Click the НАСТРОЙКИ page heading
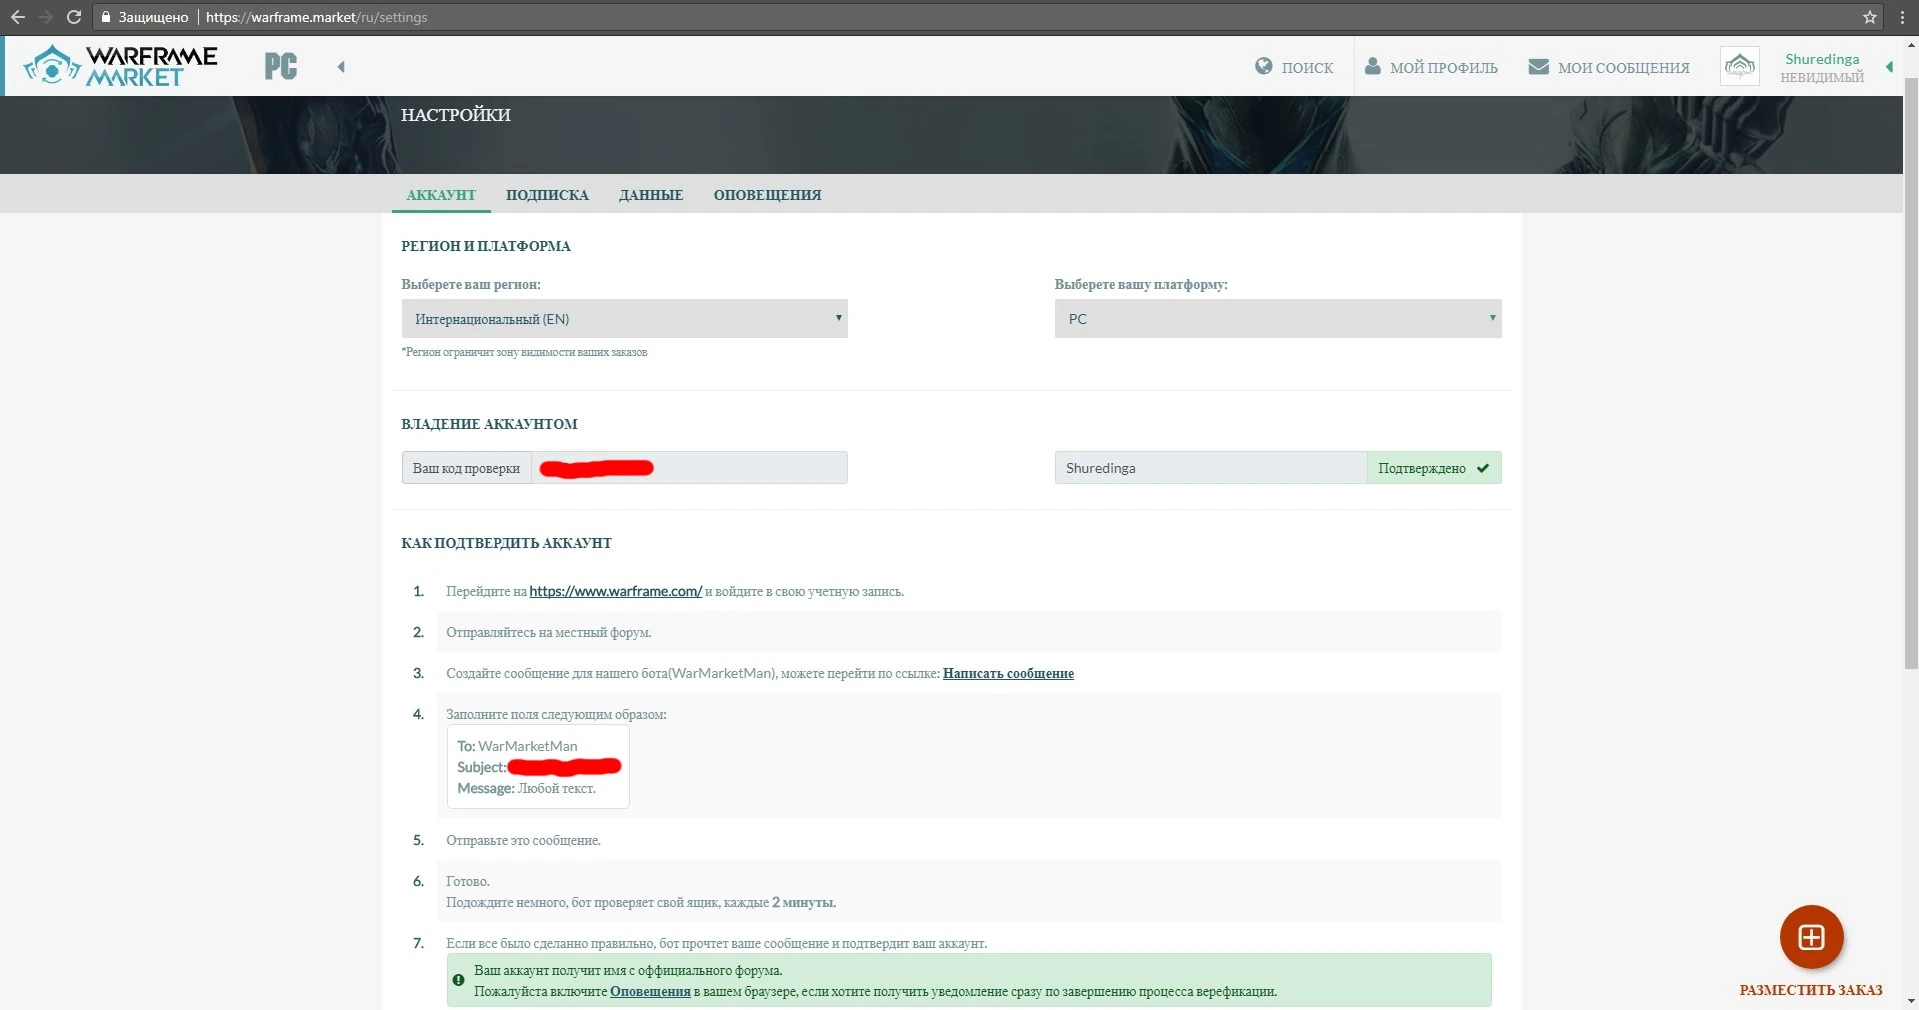The height and width of the screenshot is (1010, 1919). point(456,115)
